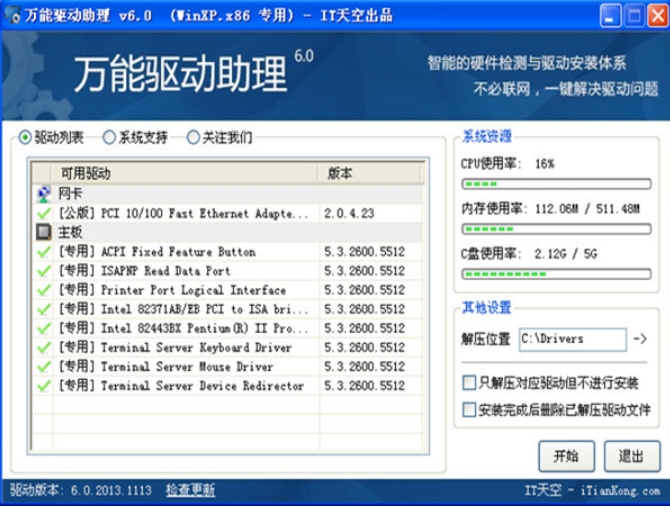Click the checkmark beside Intel 82371AB/EB PCI to ISA
Screen dimensions: 670x508
[44, 309]
